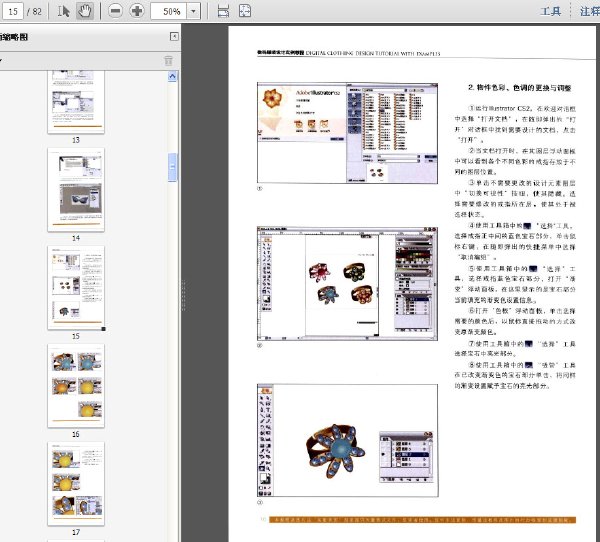Click the 50% zoom level field
Viewport: 600px width, 542px height.
[169, 11]
